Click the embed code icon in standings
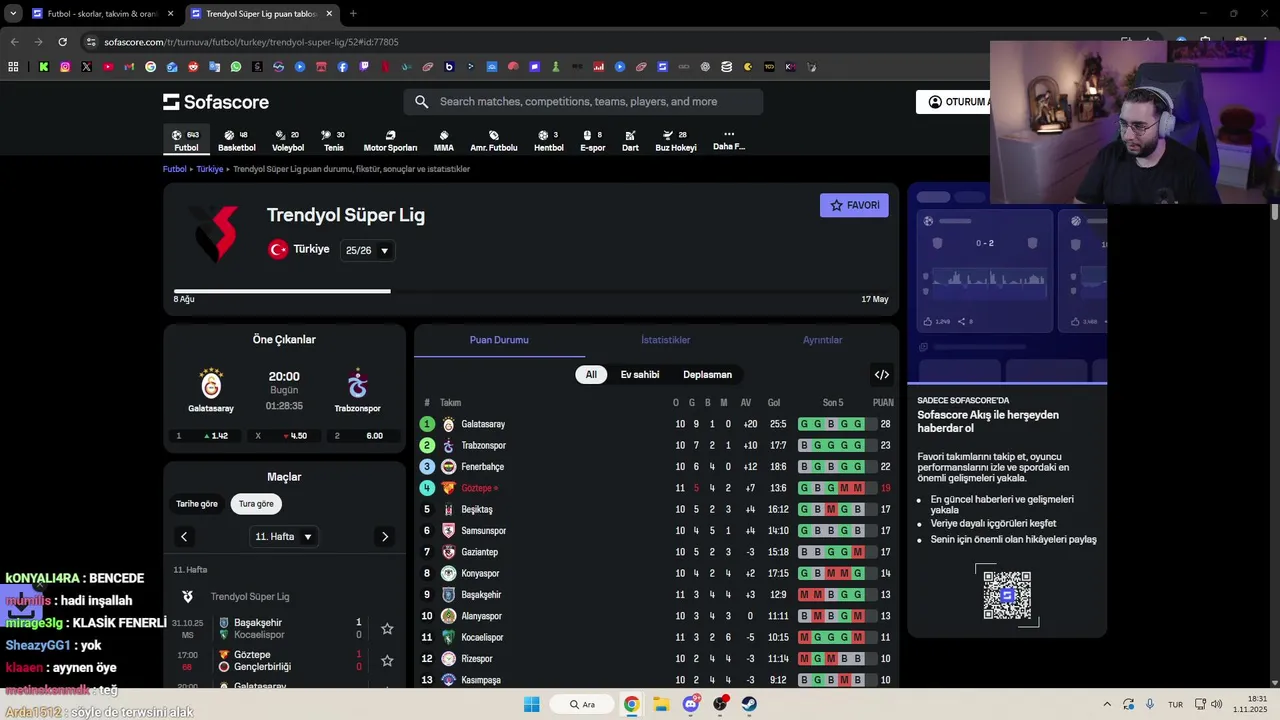 pos(882,375)
